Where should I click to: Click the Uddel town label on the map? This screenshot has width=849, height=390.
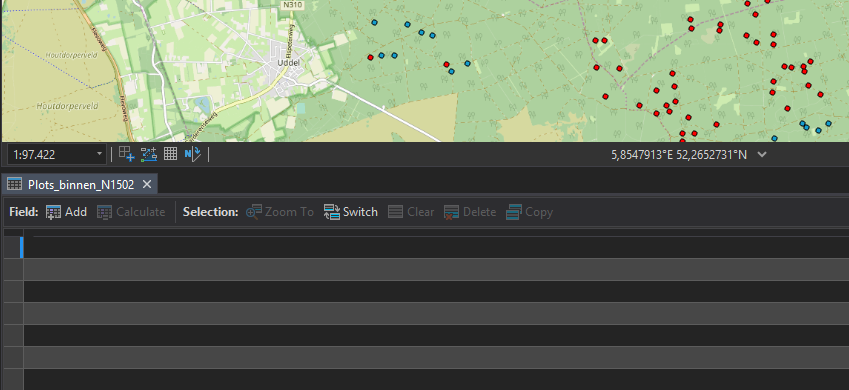tap(288, 63)
